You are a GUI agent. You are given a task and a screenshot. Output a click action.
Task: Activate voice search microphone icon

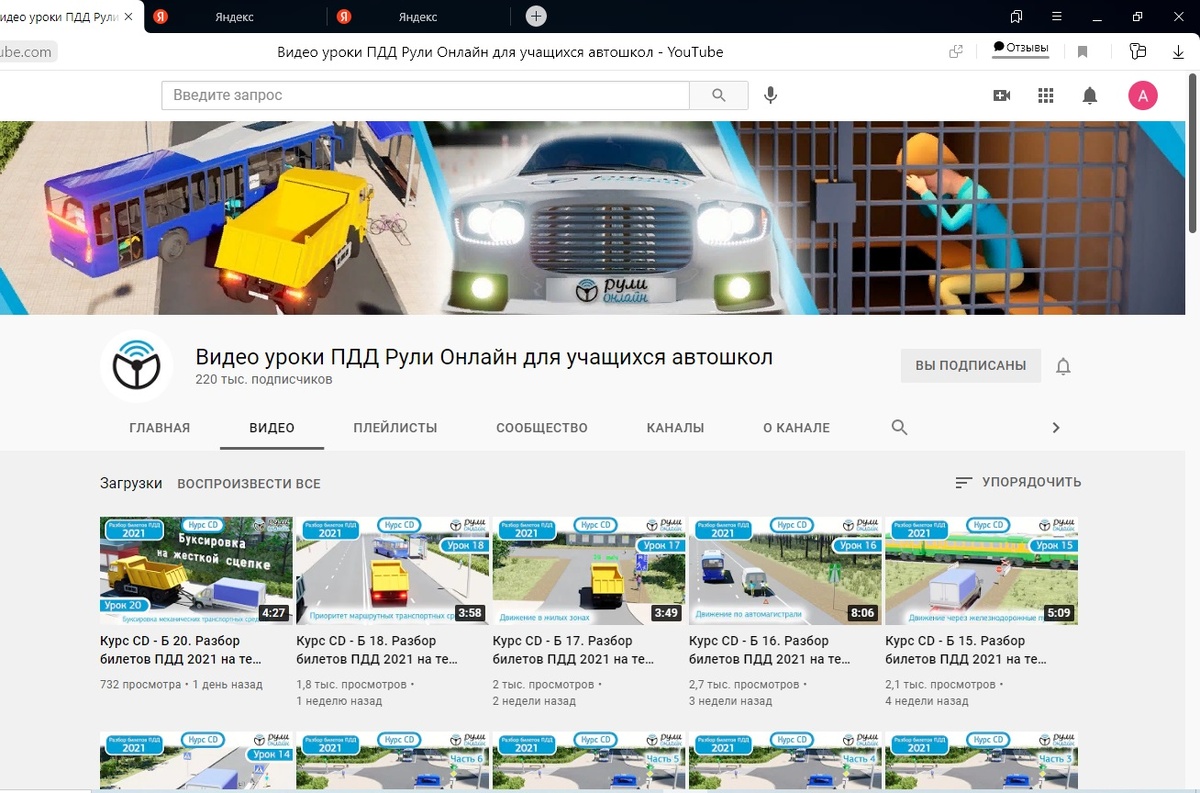point(770,95)
